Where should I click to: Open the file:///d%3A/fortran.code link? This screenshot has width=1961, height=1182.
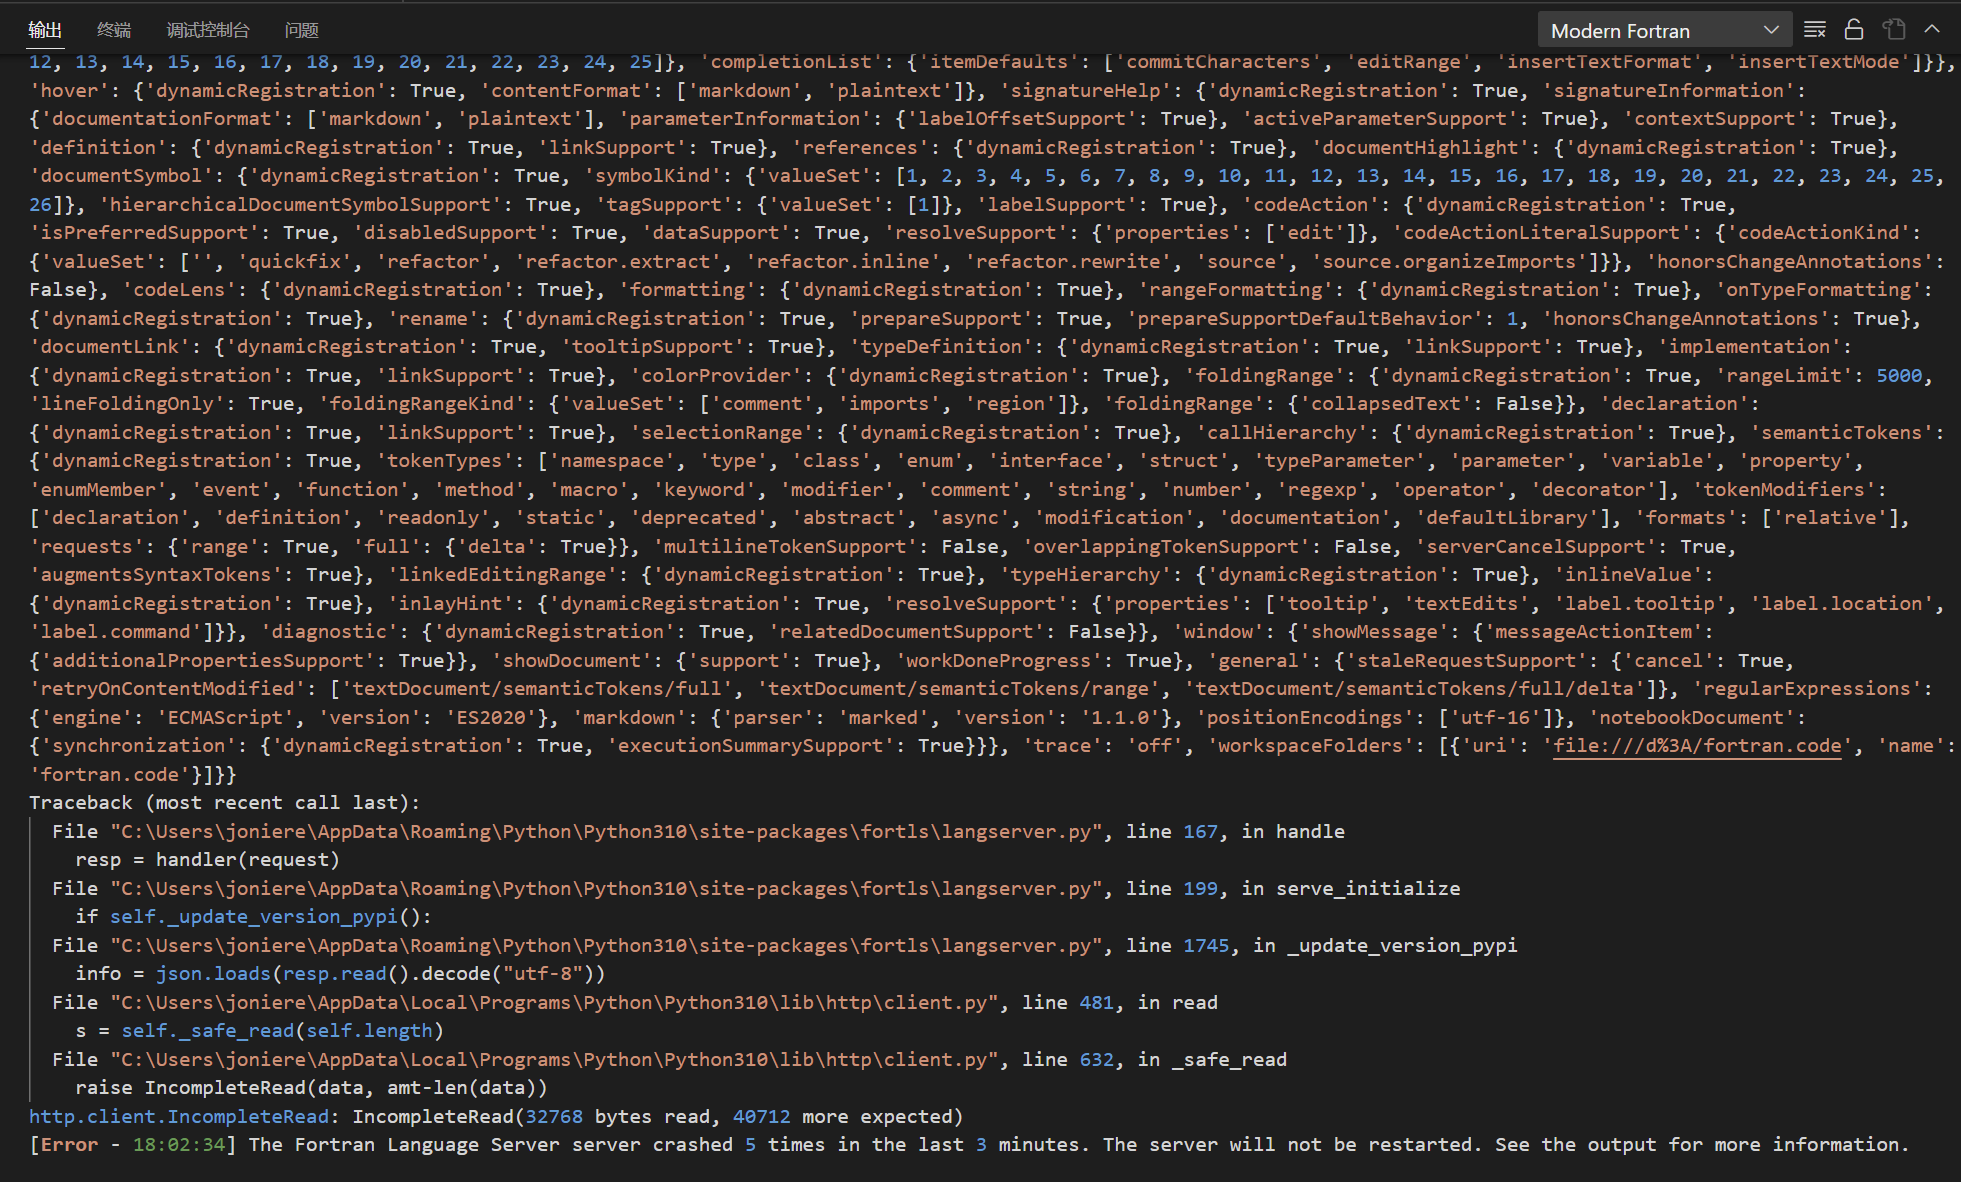click(1696, 745)
